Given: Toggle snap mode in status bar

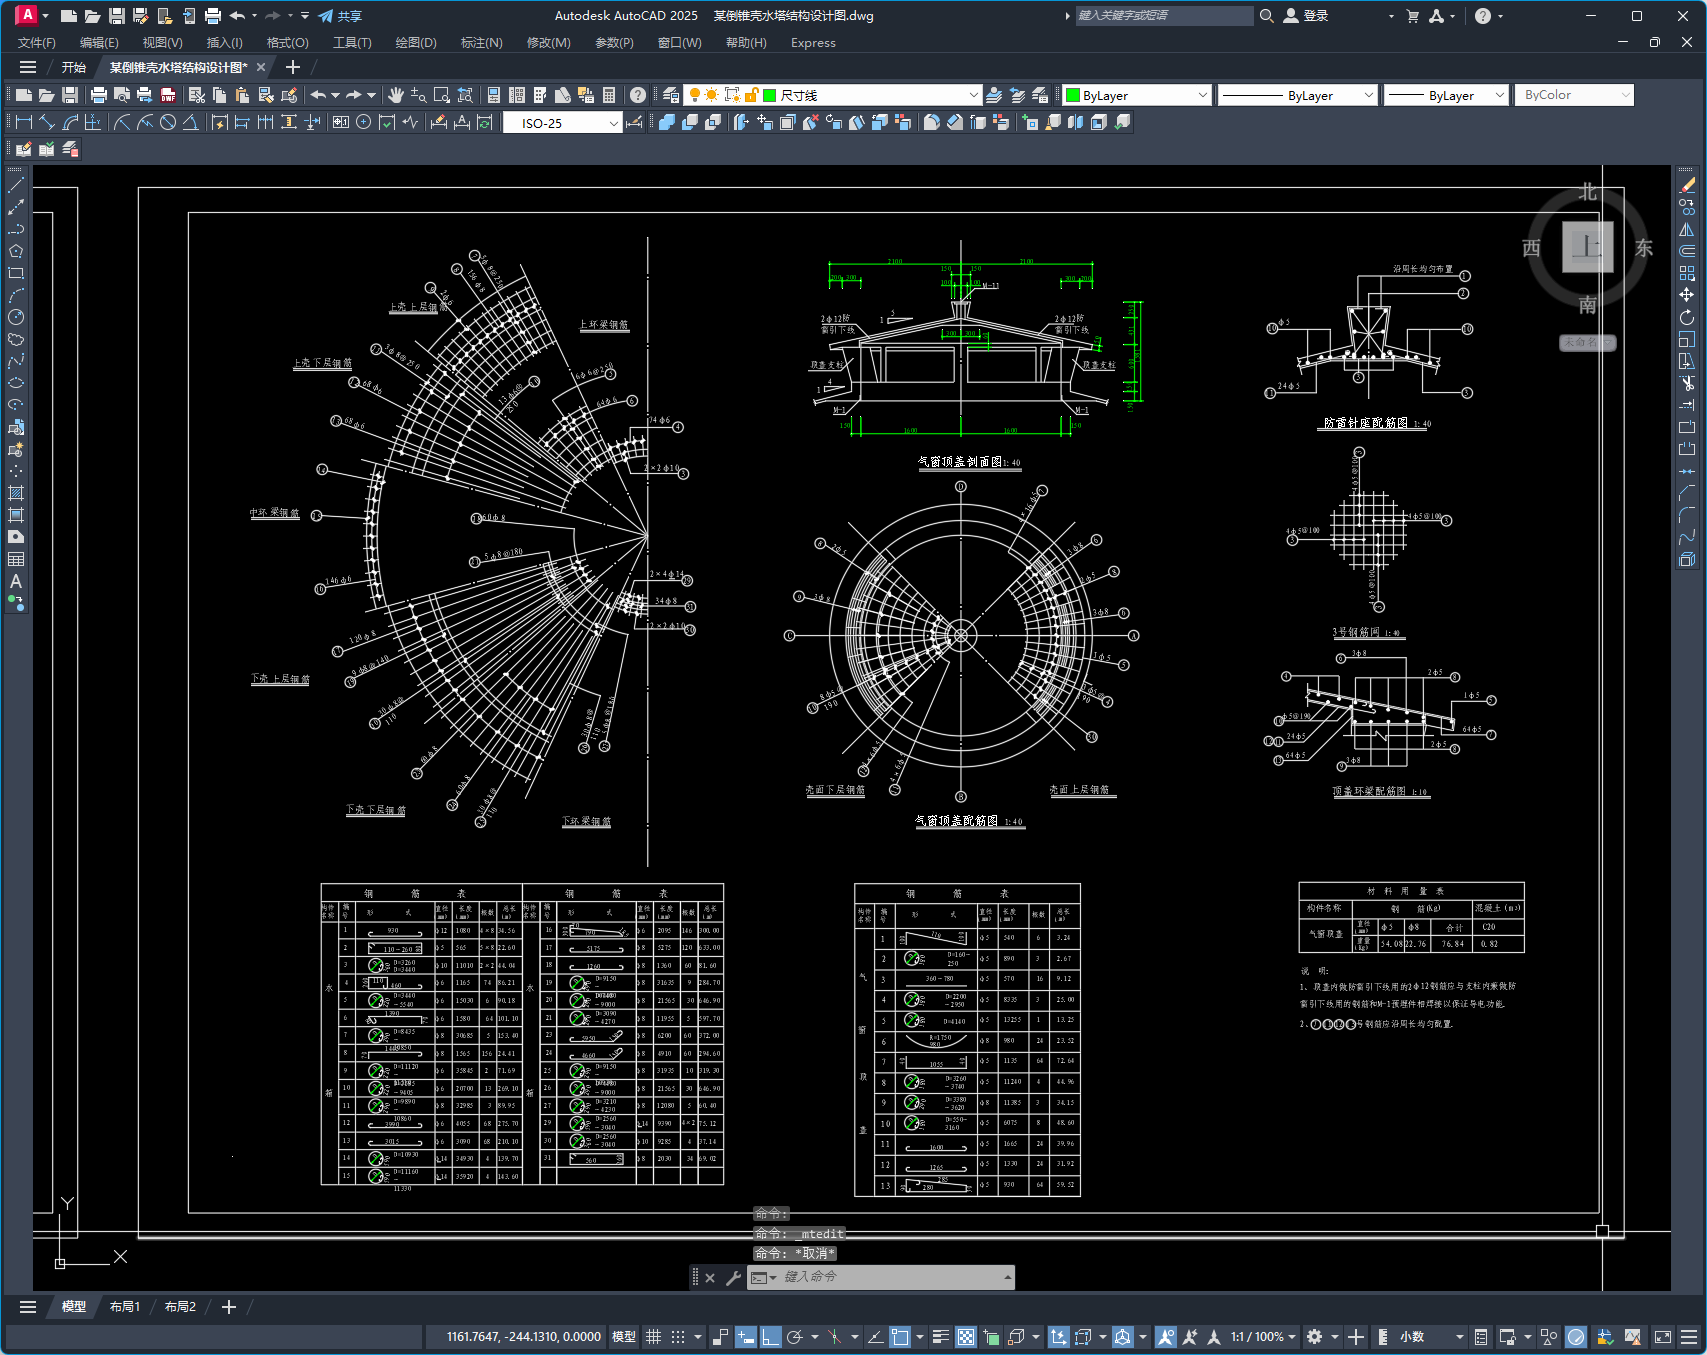Looking at the screenshot, I should (x=678, y=1337).
